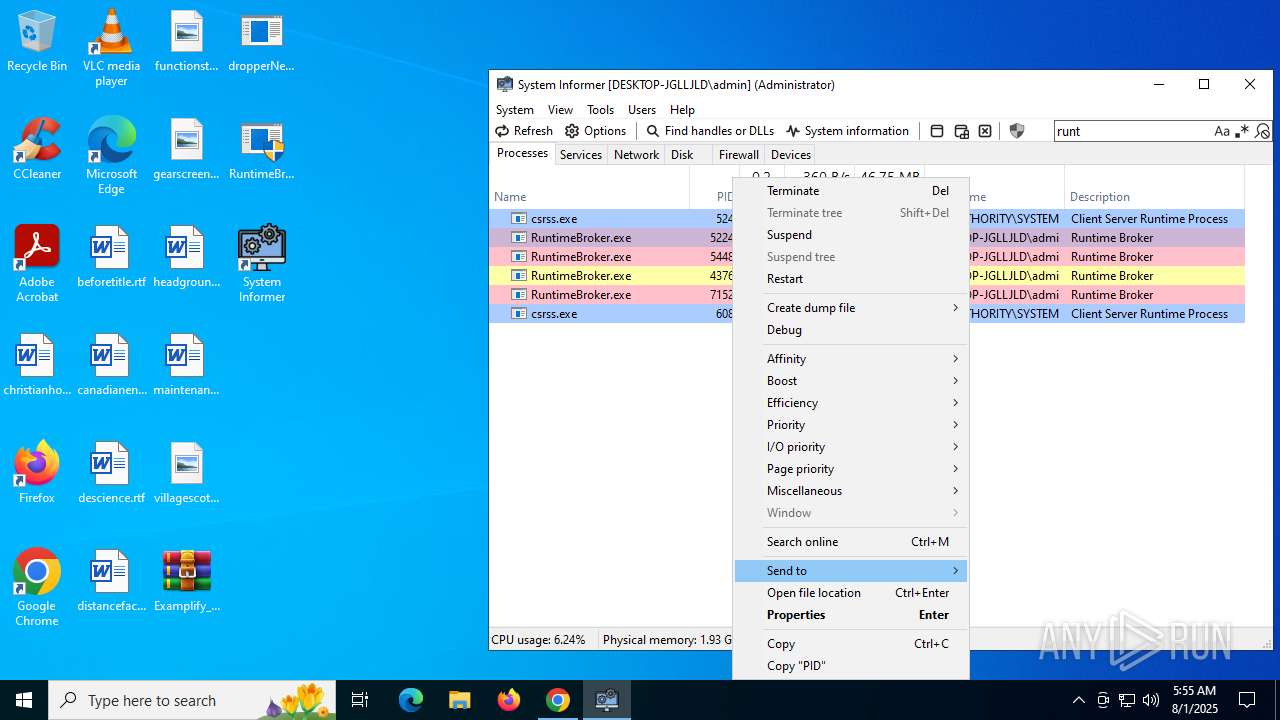This screenshot has width=1280, height=720.
Task: Select the Processes tab
Action: 523,154
